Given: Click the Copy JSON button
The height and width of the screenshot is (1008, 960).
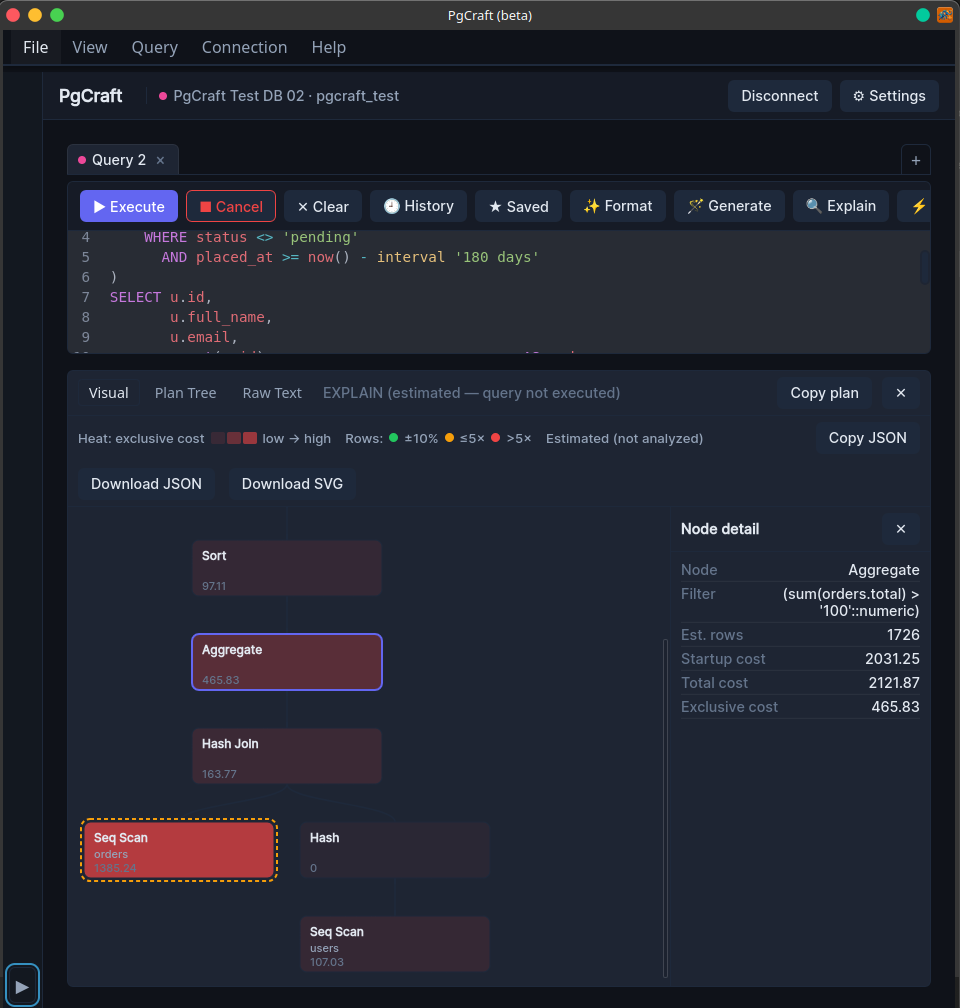Looking at the screenshot, I should 867,438.
